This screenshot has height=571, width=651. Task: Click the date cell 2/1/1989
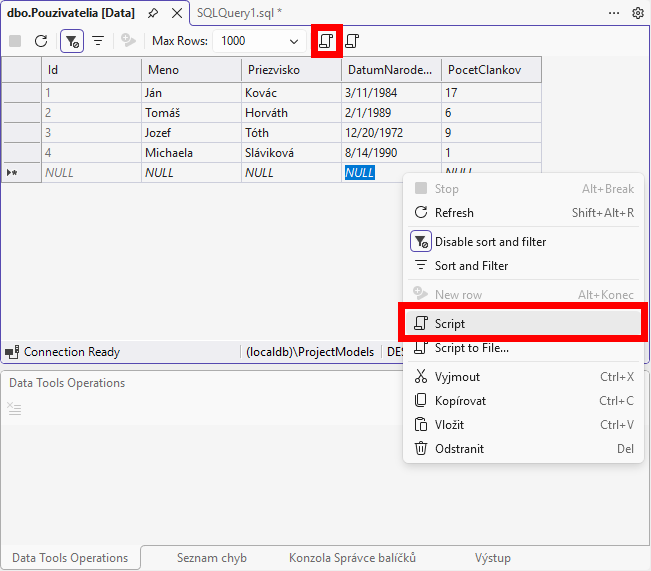click(392, 113)
